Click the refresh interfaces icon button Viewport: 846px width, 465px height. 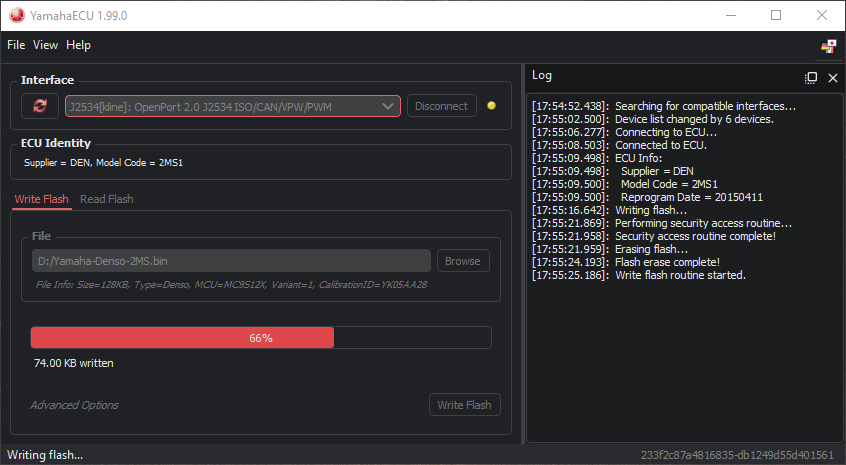click(39, 106)
